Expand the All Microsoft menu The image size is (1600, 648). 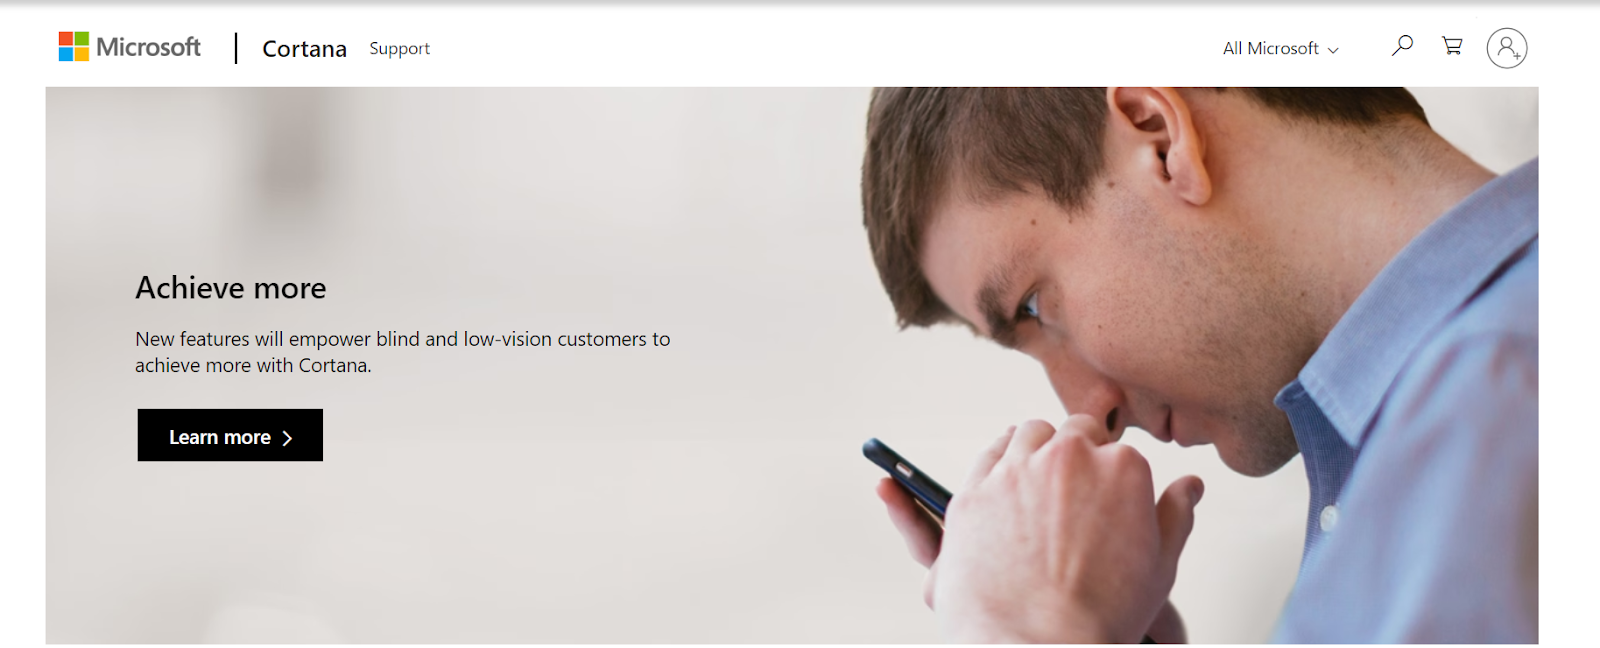[x=1280, y=48]
